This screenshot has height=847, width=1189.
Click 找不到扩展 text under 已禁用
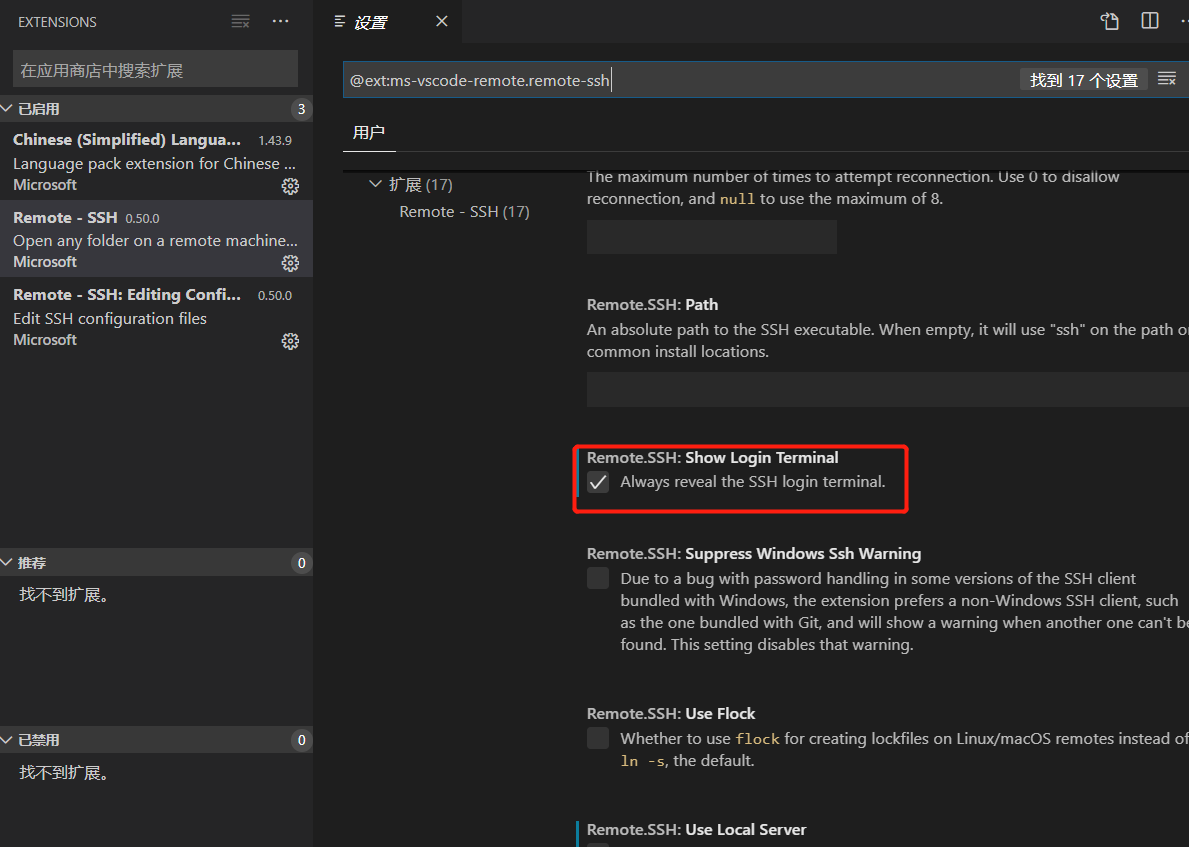pos(65,773)
